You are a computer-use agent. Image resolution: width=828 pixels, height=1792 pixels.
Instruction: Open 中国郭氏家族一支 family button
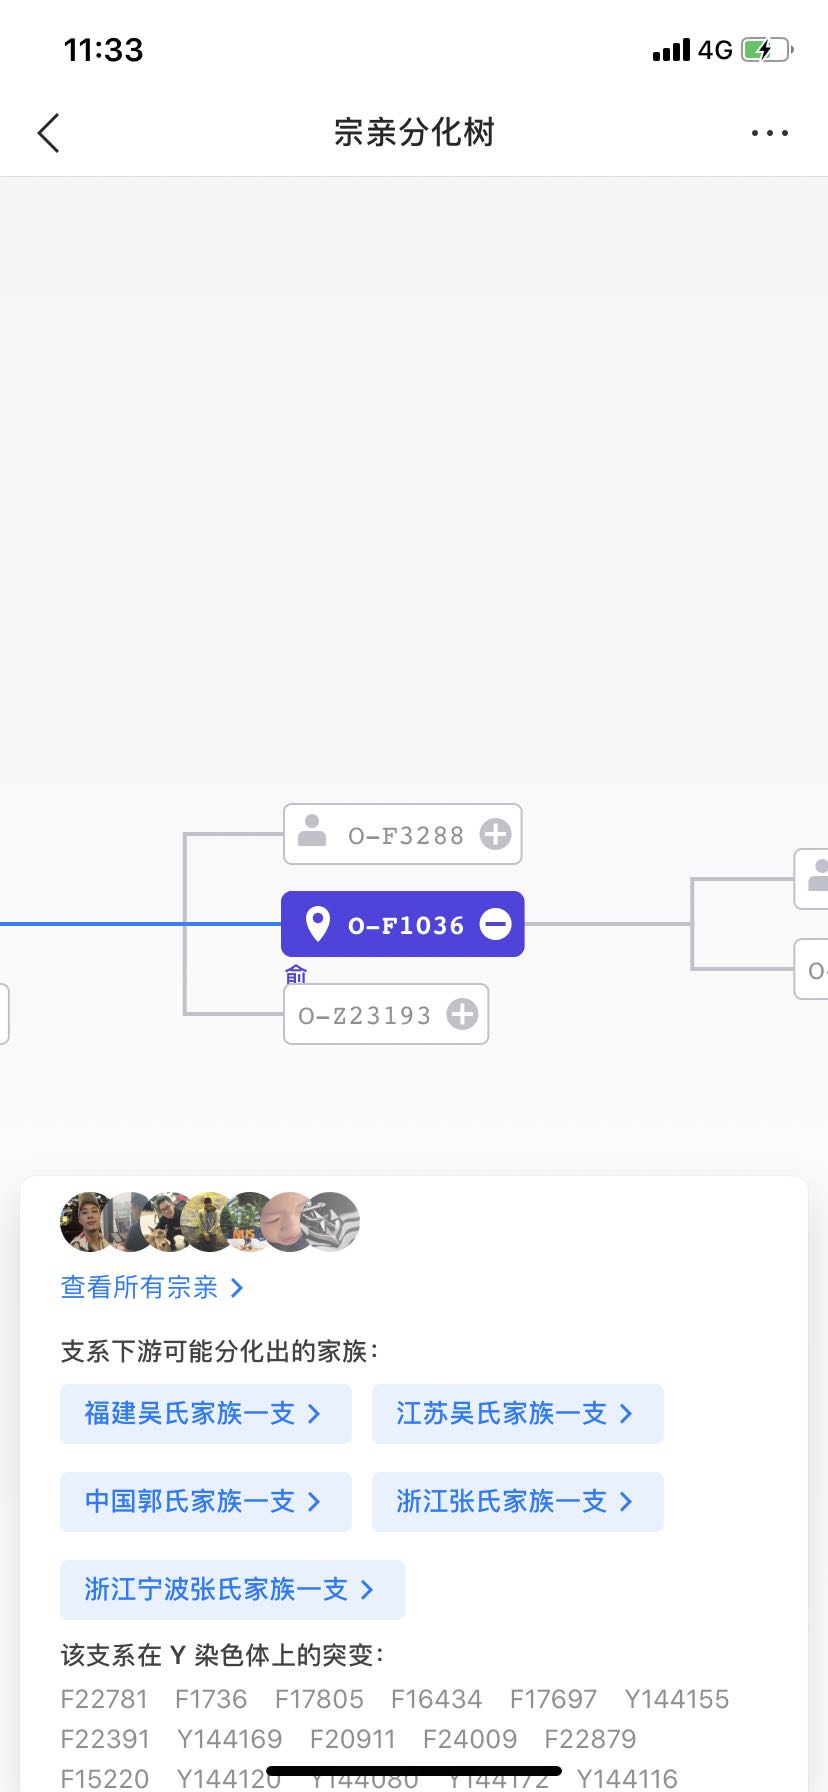tap(205, 1501)
